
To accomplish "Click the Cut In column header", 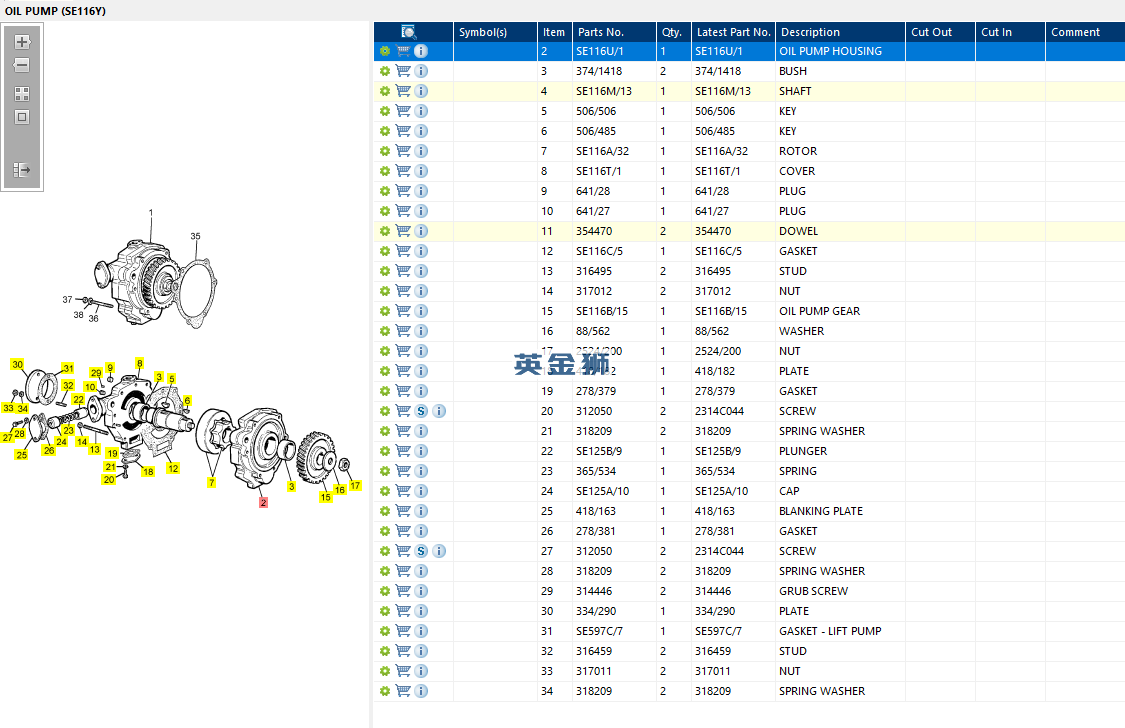I will [x=1010, y=32].
